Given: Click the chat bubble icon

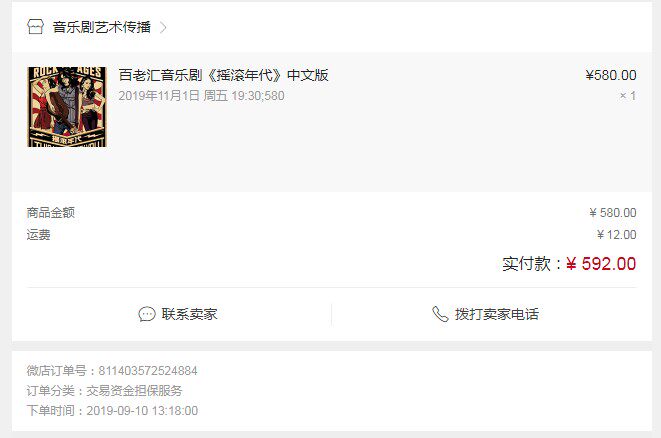Looking at the screenshot, I should [147, 314].
